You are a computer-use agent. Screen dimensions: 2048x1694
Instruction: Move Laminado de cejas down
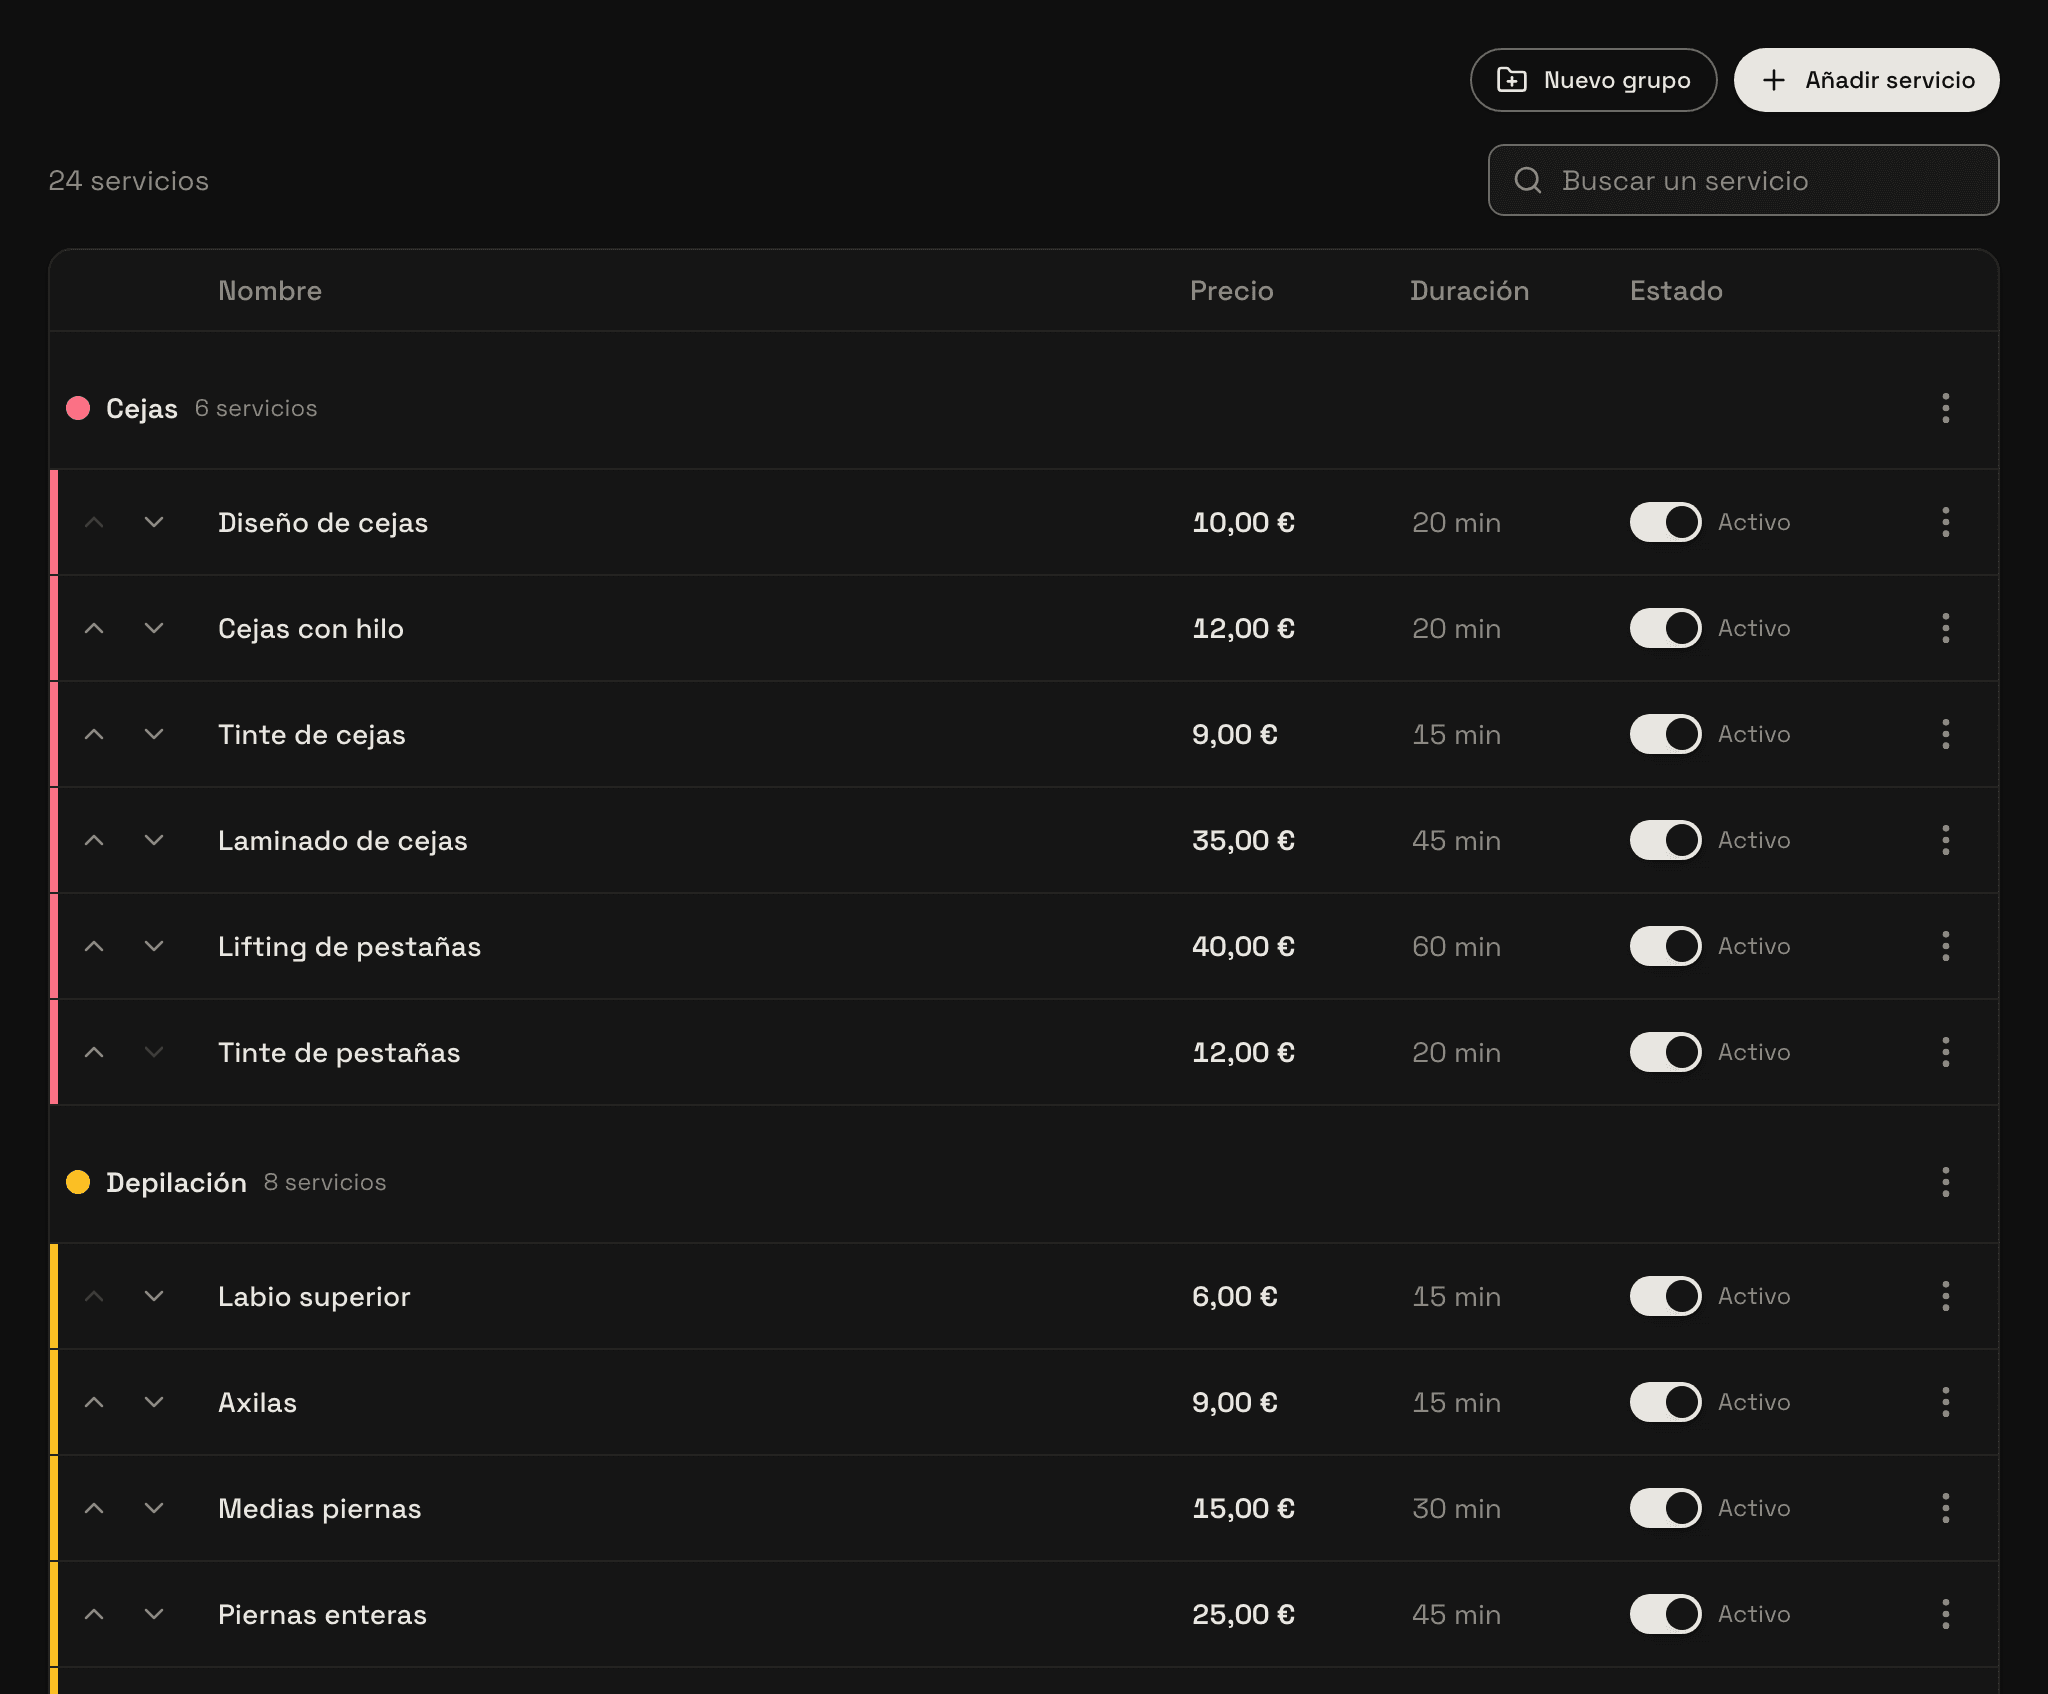154,840
